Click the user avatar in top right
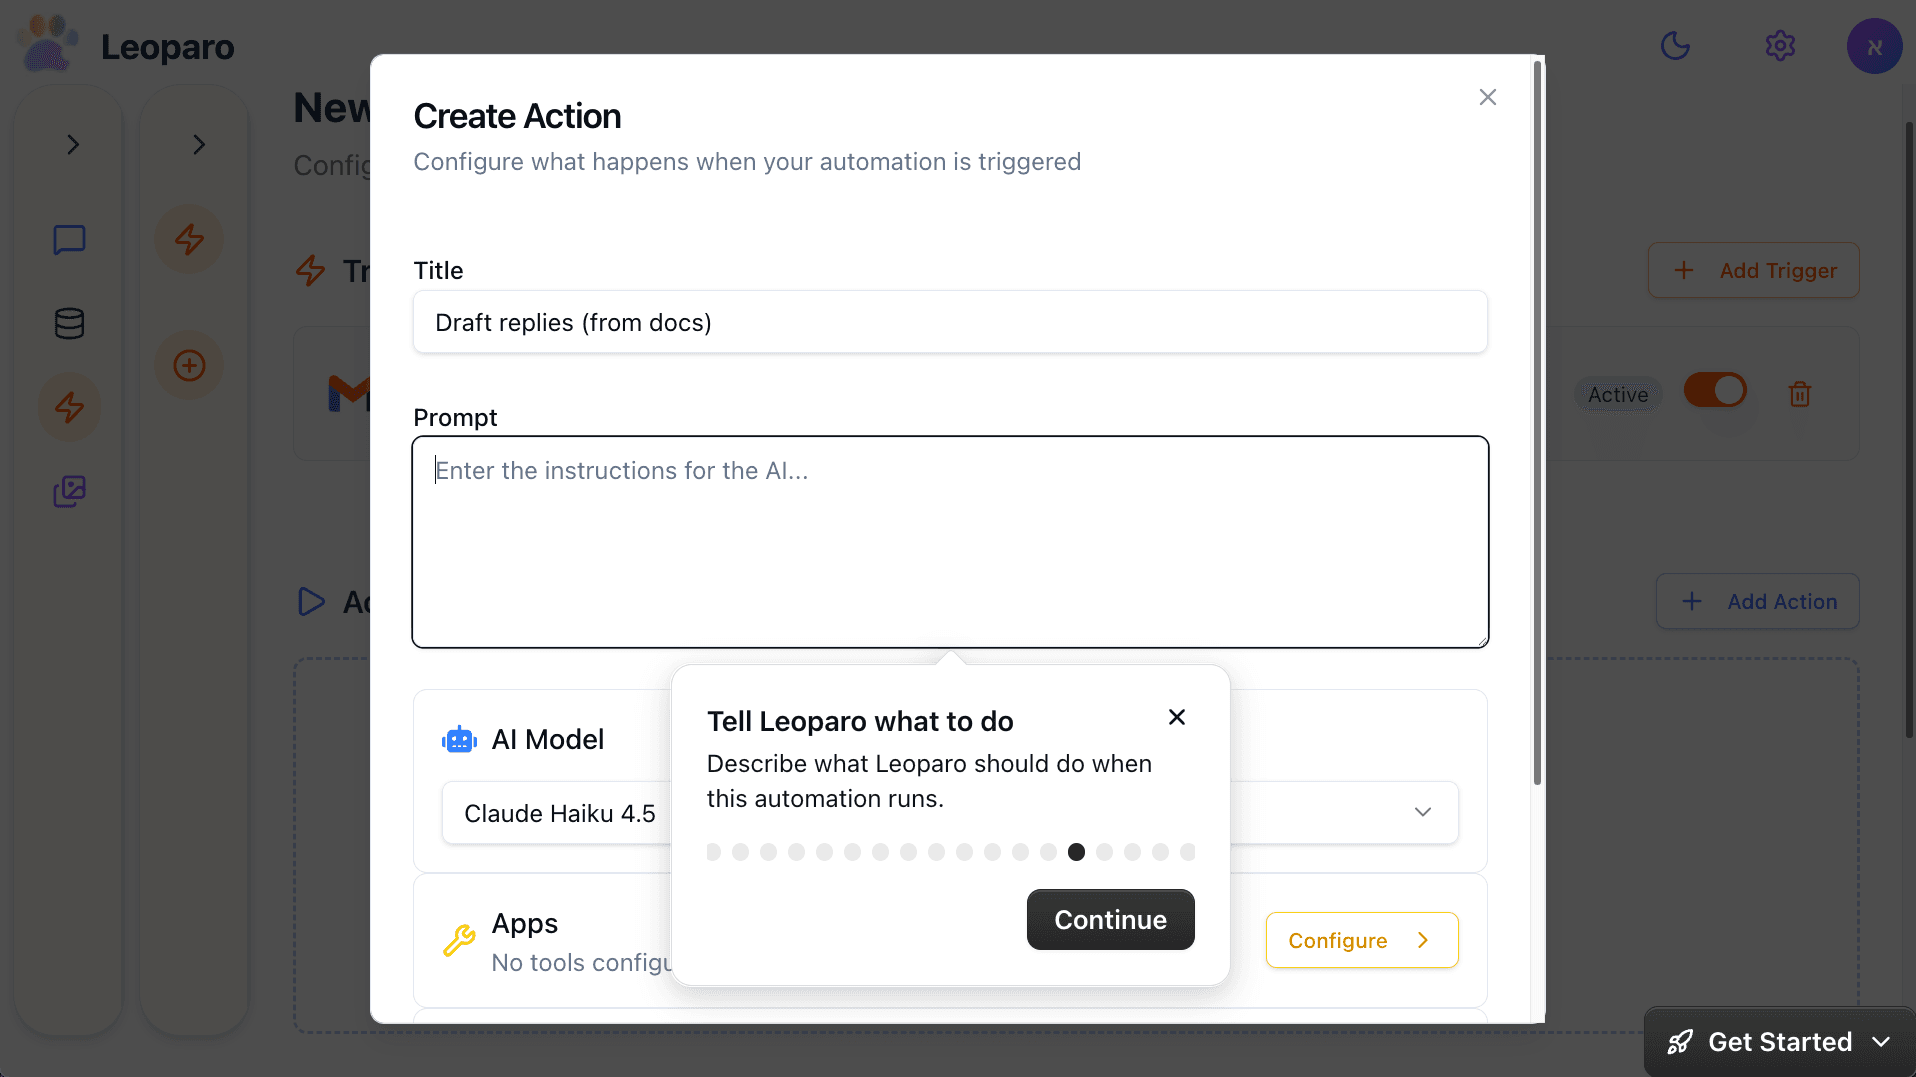This screenshot has height=1077, width=1916. click(1874, 46)
